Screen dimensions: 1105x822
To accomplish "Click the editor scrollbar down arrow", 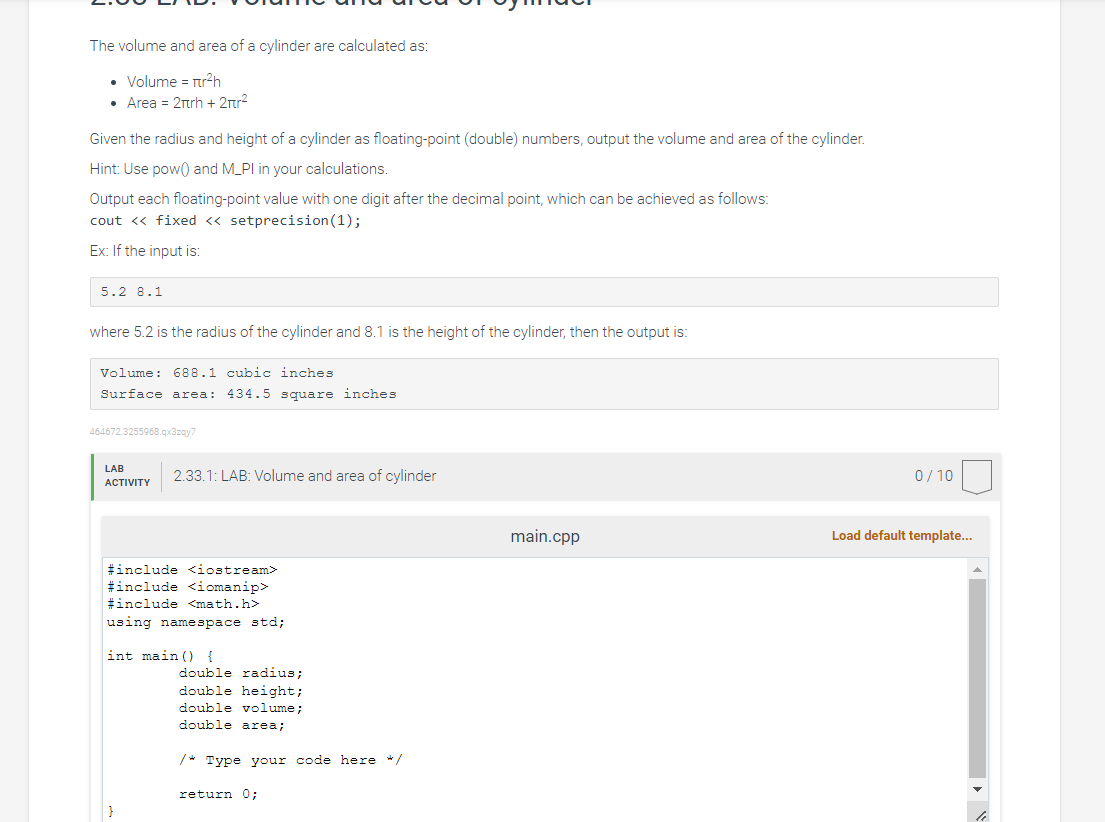I will [x=977, y=789].
